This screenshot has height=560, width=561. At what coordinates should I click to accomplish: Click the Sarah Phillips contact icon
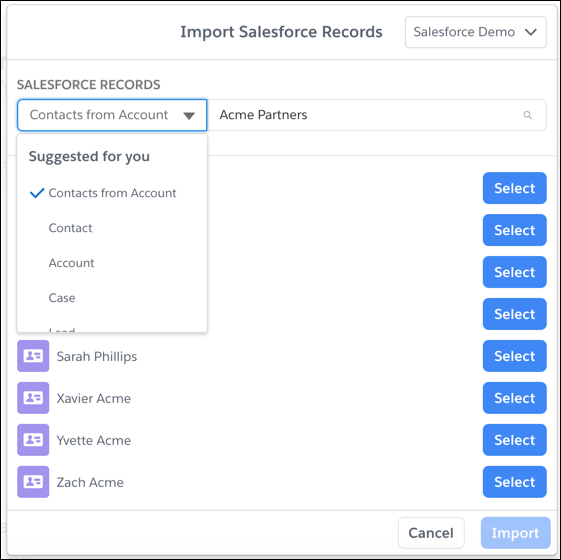click(33, 356)
